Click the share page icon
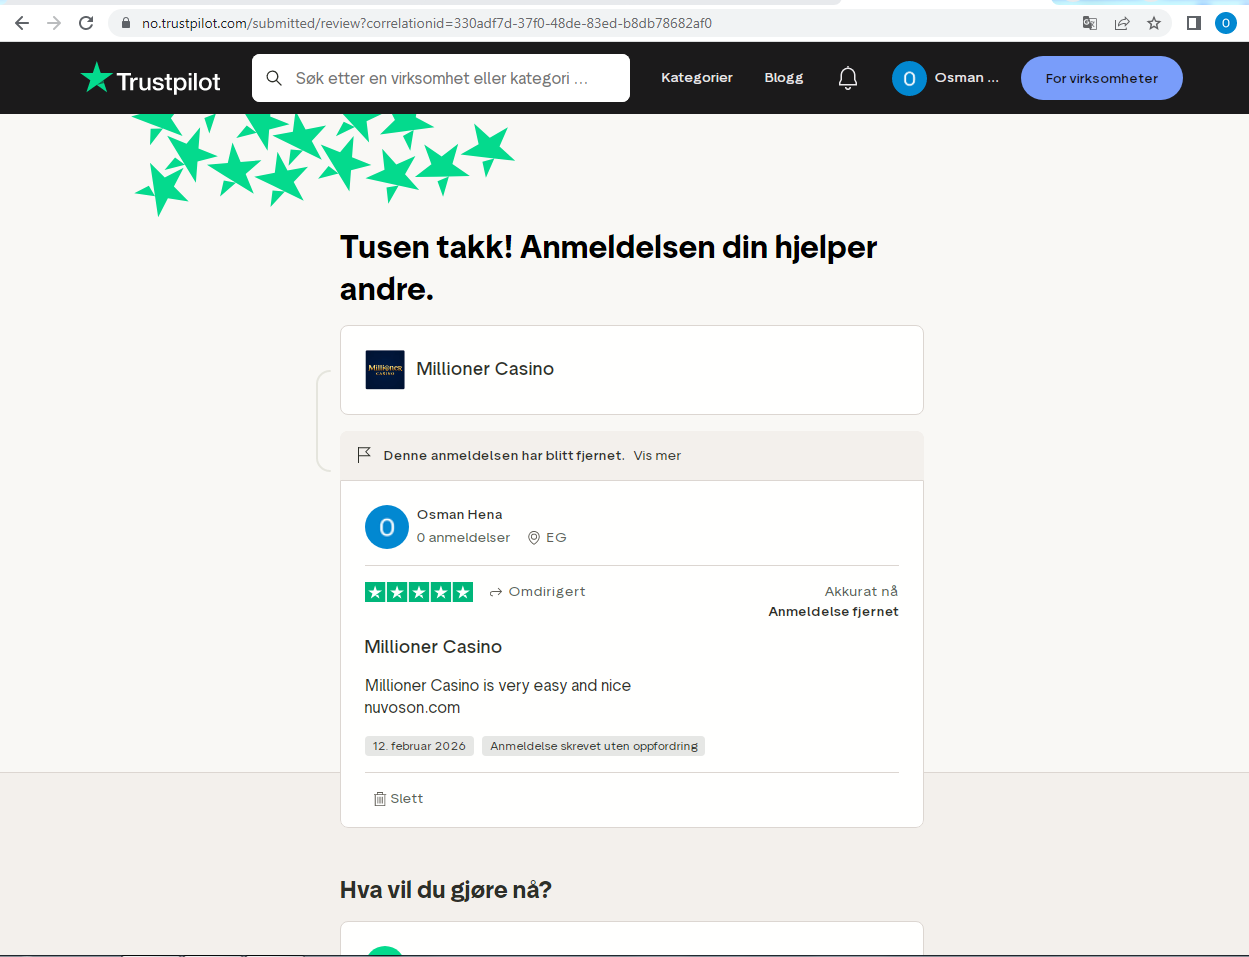 pos(1122,23)
